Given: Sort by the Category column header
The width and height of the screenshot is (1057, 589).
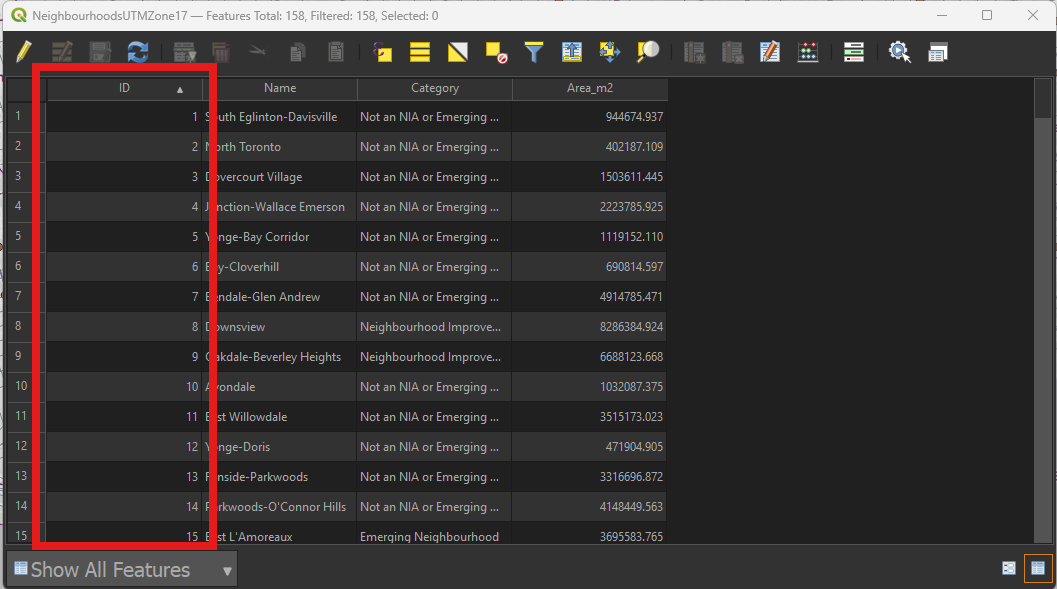Looking at the screenshot, I should (435, 88).
